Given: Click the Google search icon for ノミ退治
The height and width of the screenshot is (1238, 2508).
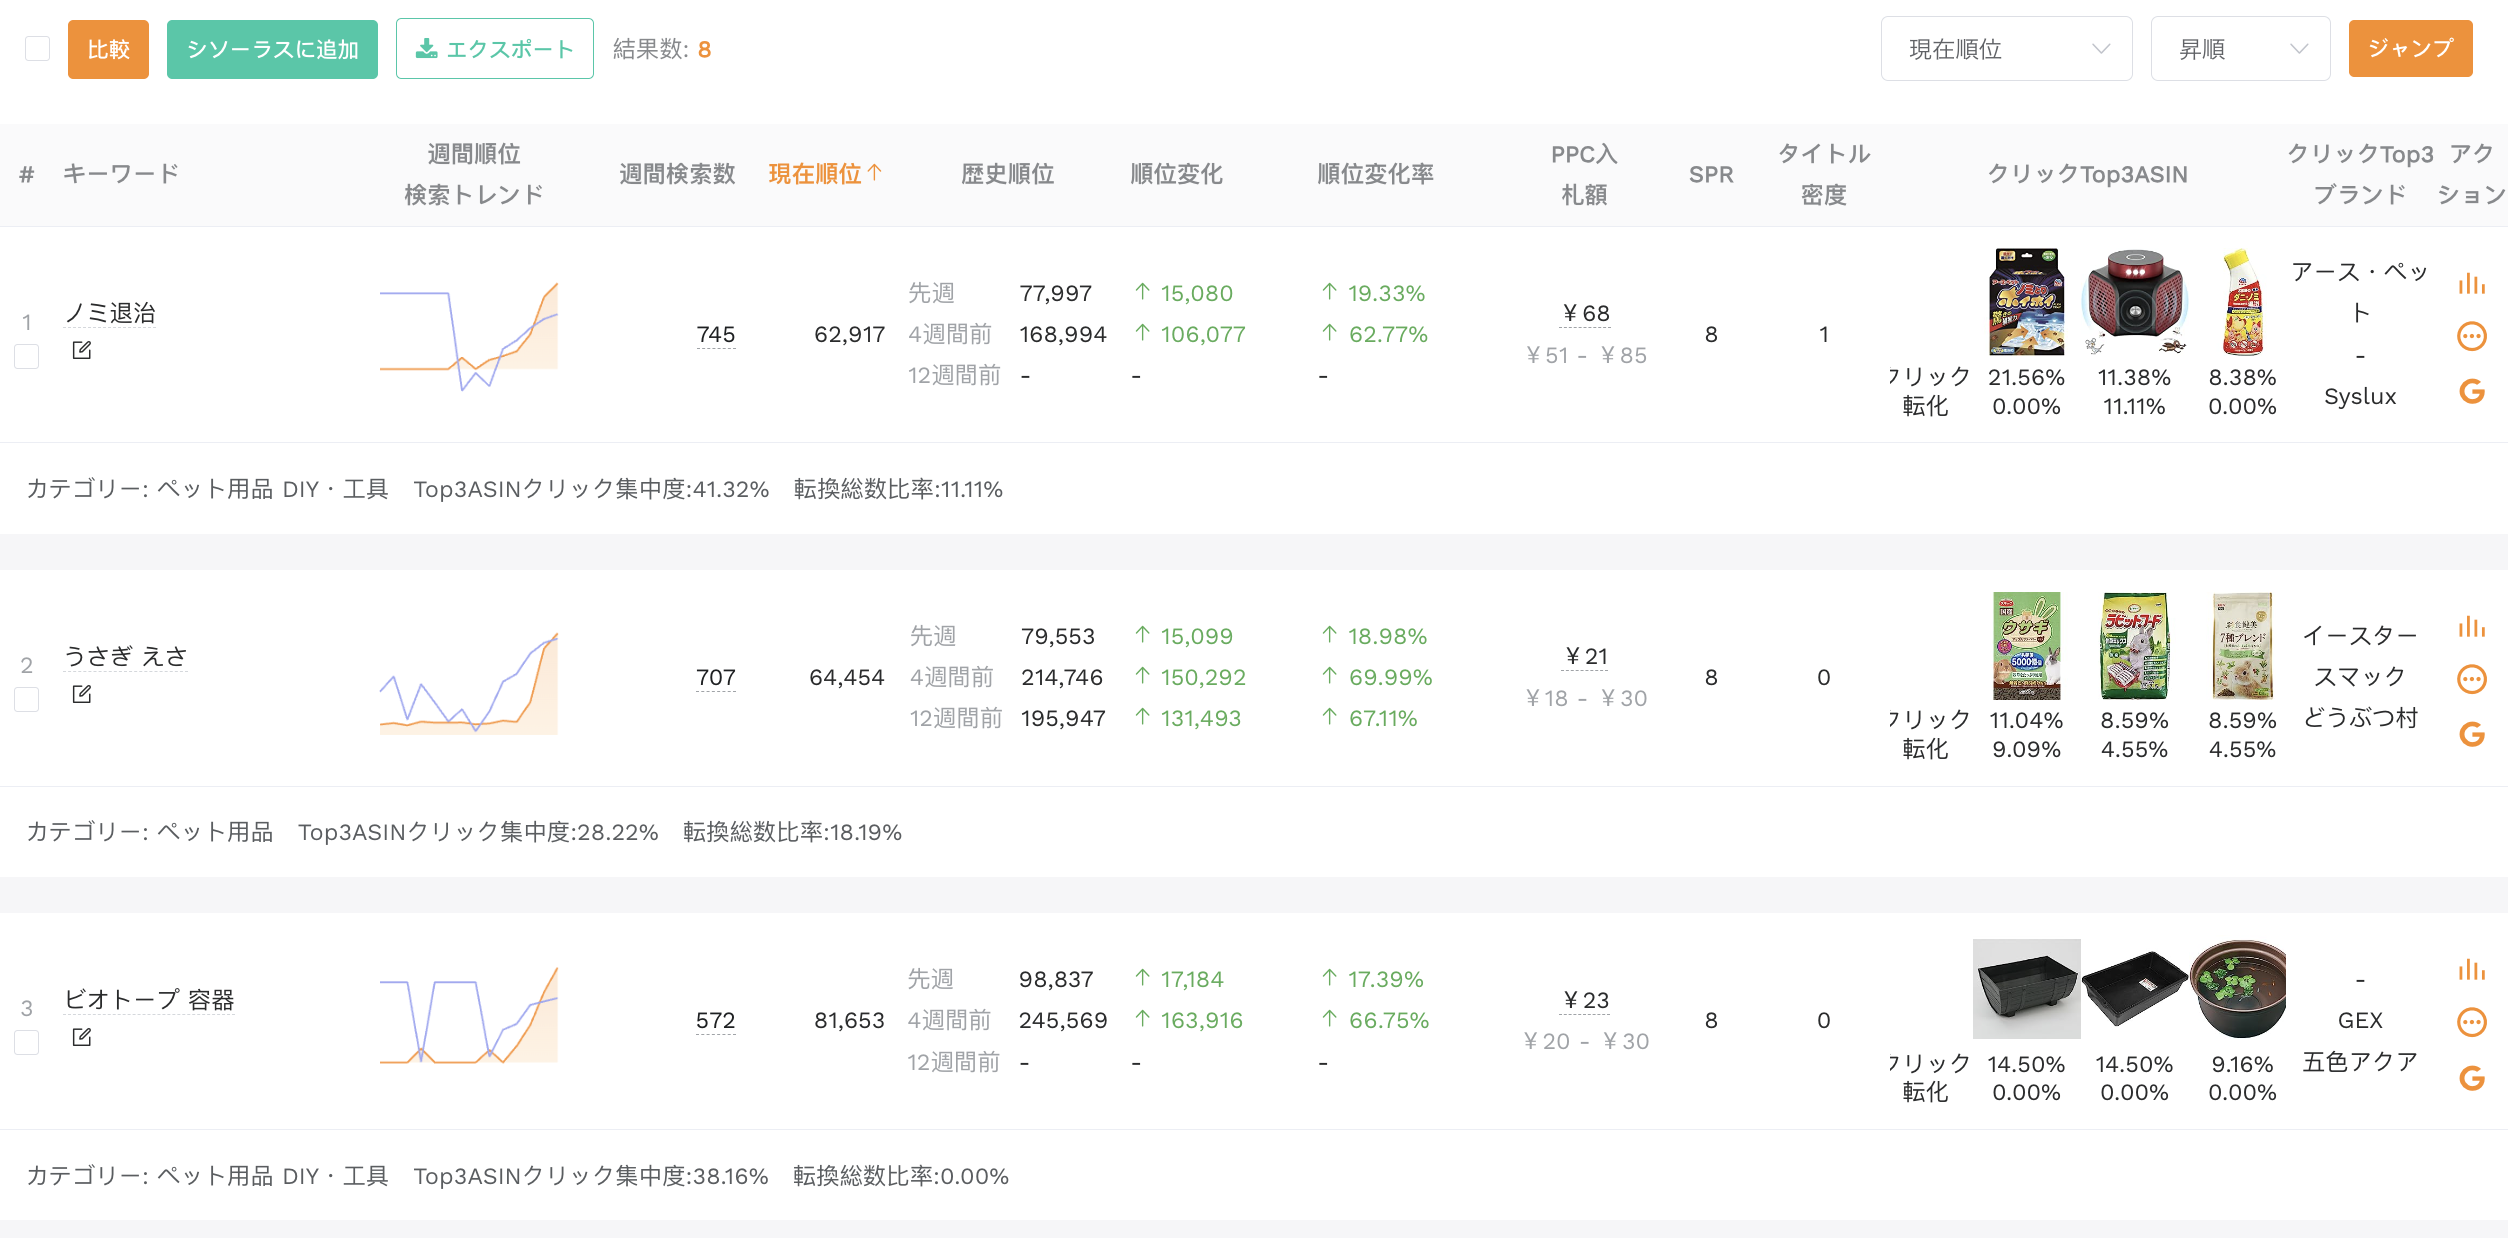Looking at the screenshot, I should pyautogui.click(x=2471, y=391).
